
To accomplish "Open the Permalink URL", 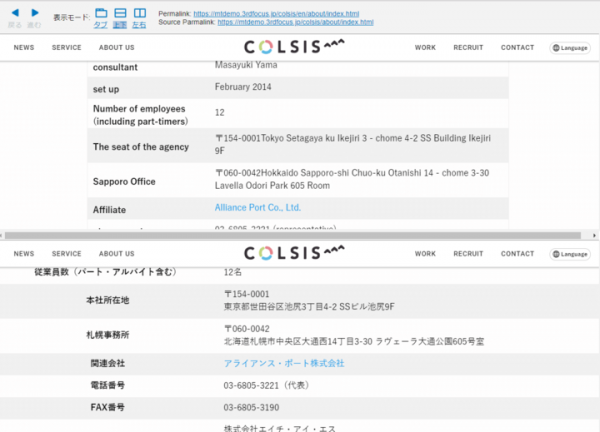I will 276,14.
